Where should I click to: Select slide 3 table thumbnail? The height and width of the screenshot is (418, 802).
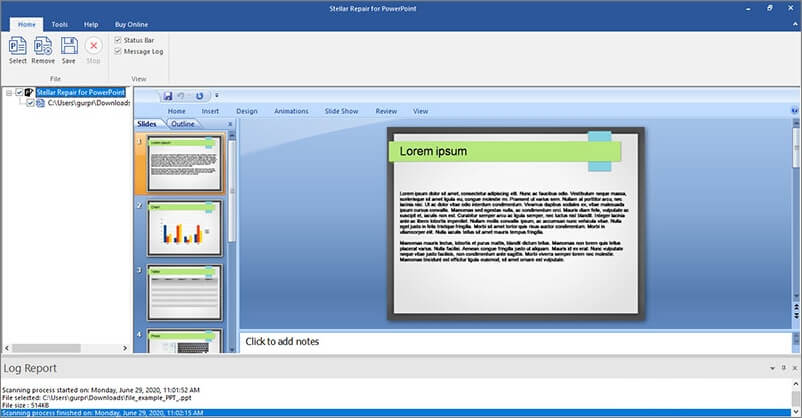(185, 293)
